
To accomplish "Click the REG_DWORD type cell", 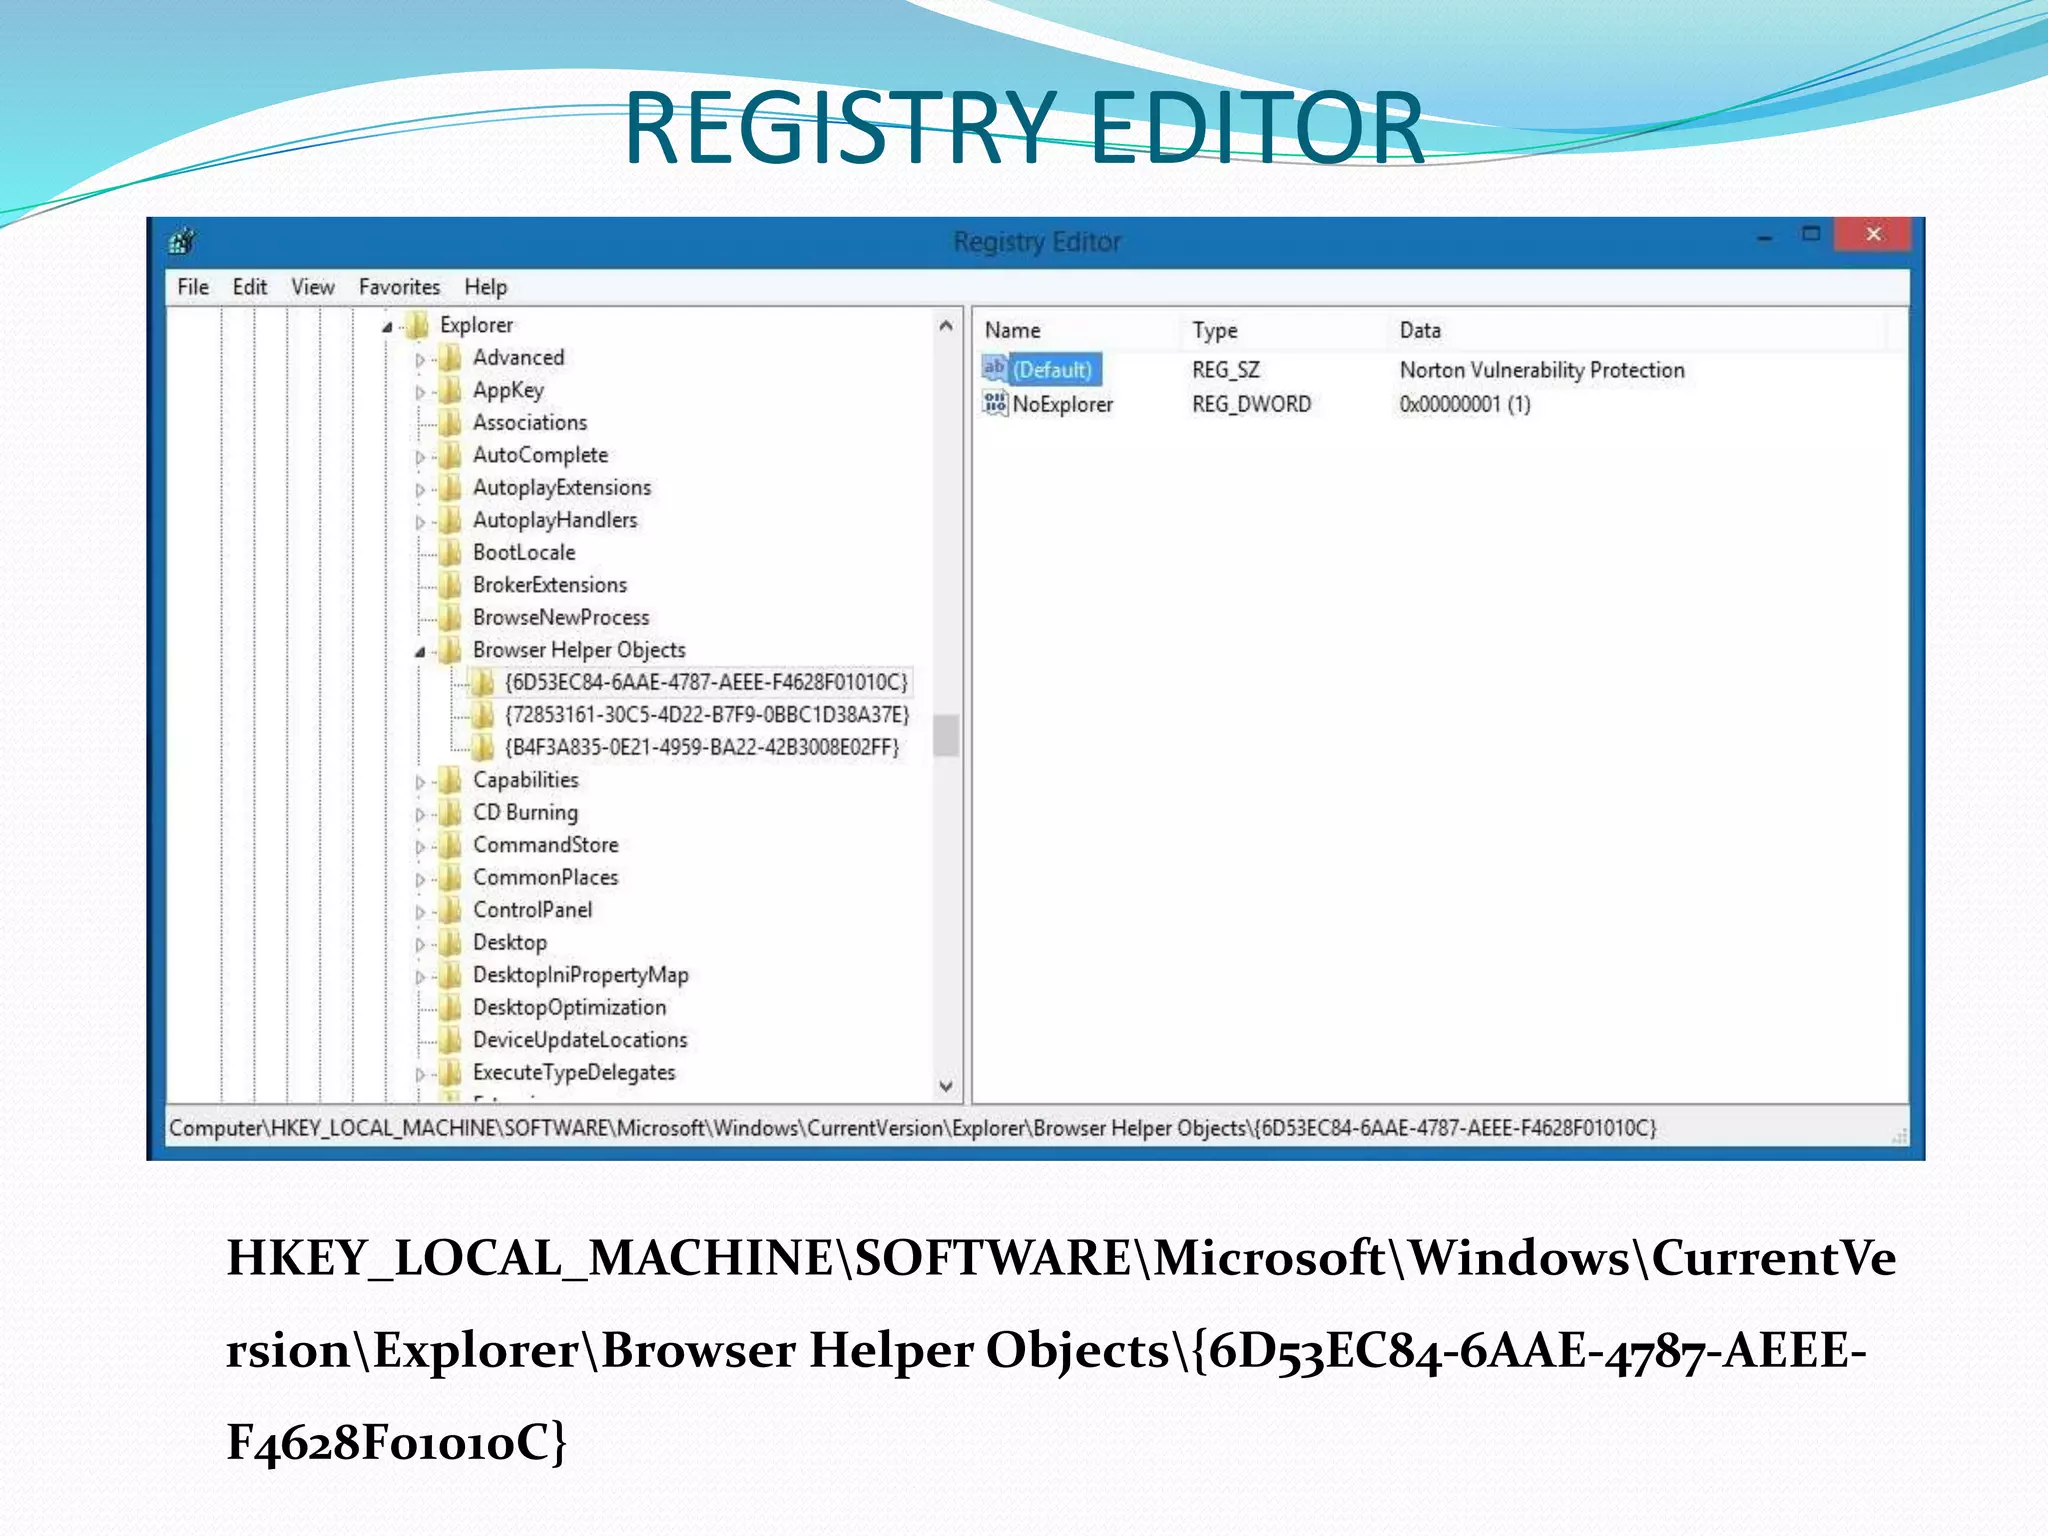I will pos(1251,404).
